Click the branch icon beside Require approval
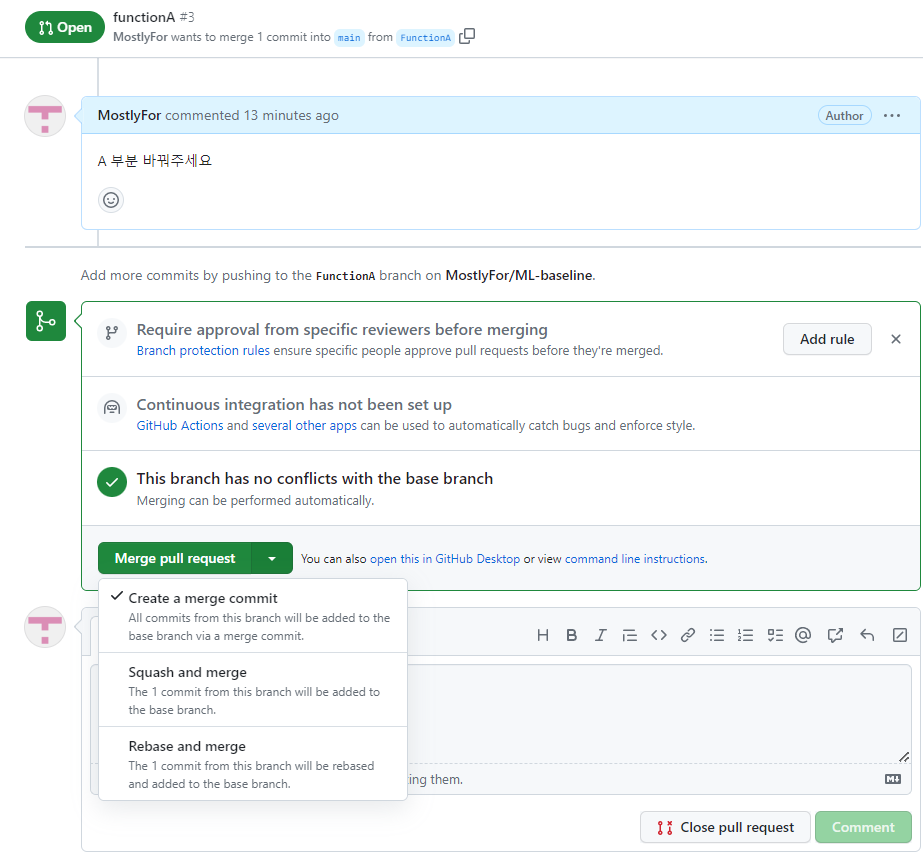Screen dimensions: 923x855 click(112, 333)
